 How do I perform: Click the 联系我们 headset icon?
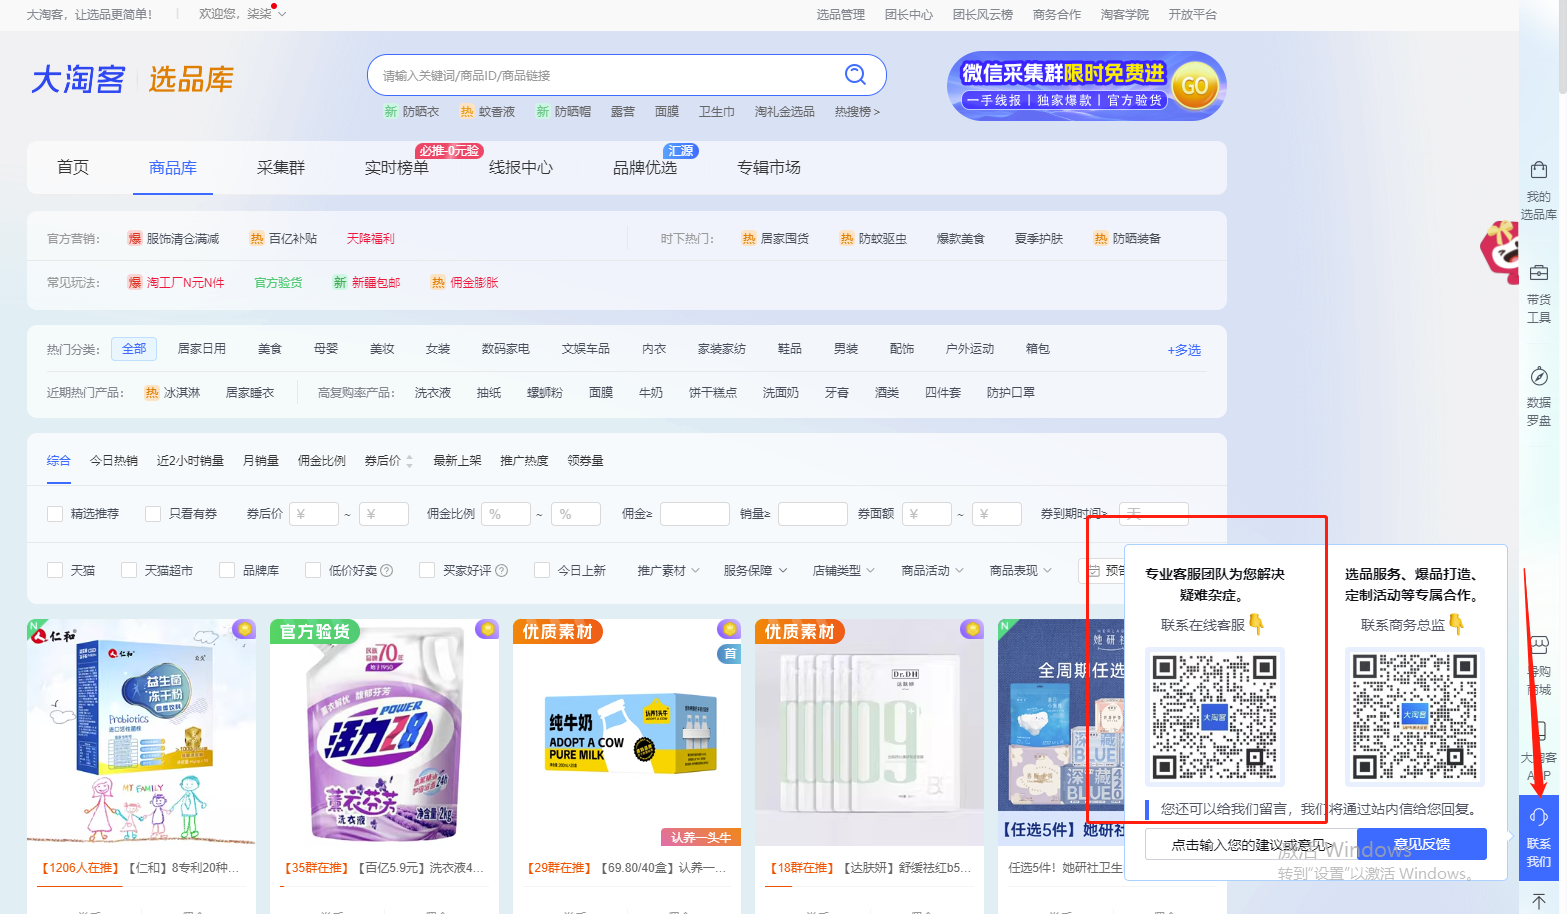coord(1538,818)
